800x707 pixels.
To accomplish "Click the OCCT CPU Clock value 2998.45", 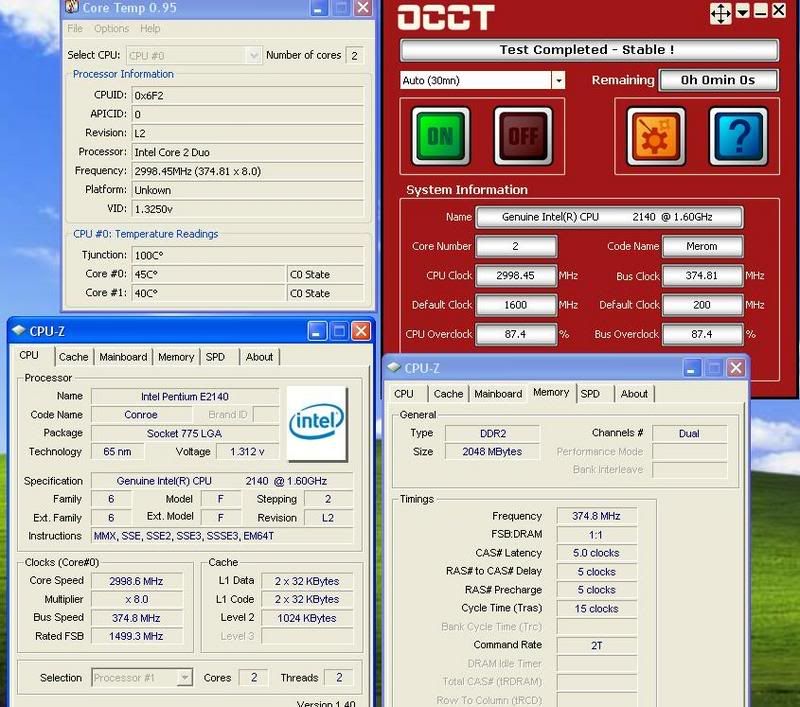I will pos(515,275).
